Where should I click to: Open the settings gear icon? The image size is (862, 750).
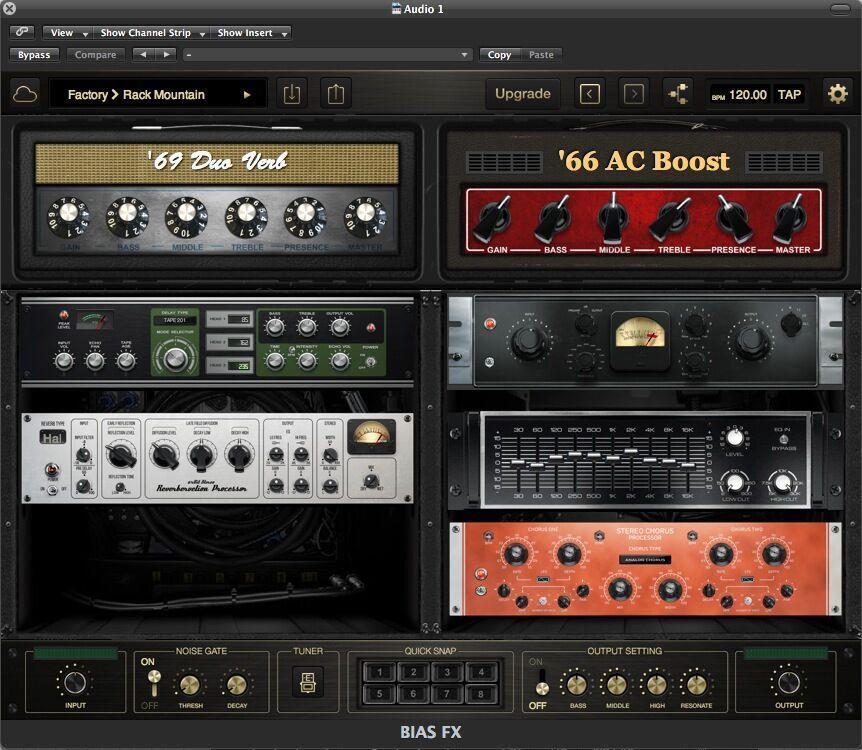coord(838,94)
